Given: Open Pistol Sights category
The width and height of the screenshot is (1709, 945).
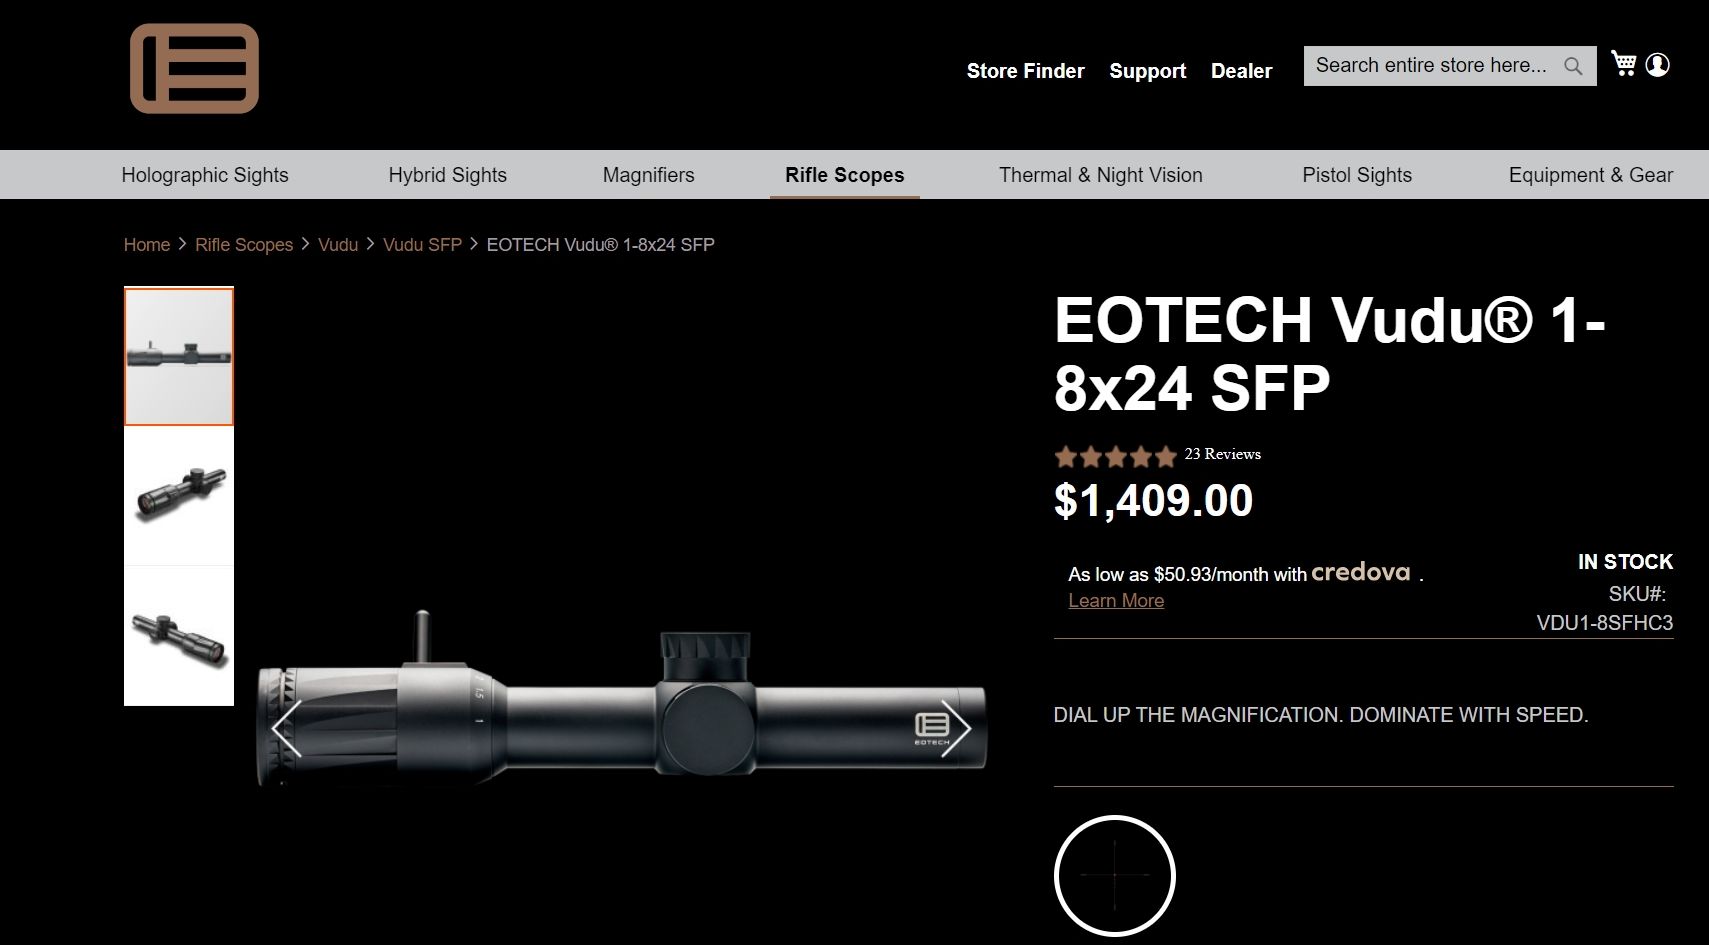Looking at the screenshot, I should point(1356,175).
